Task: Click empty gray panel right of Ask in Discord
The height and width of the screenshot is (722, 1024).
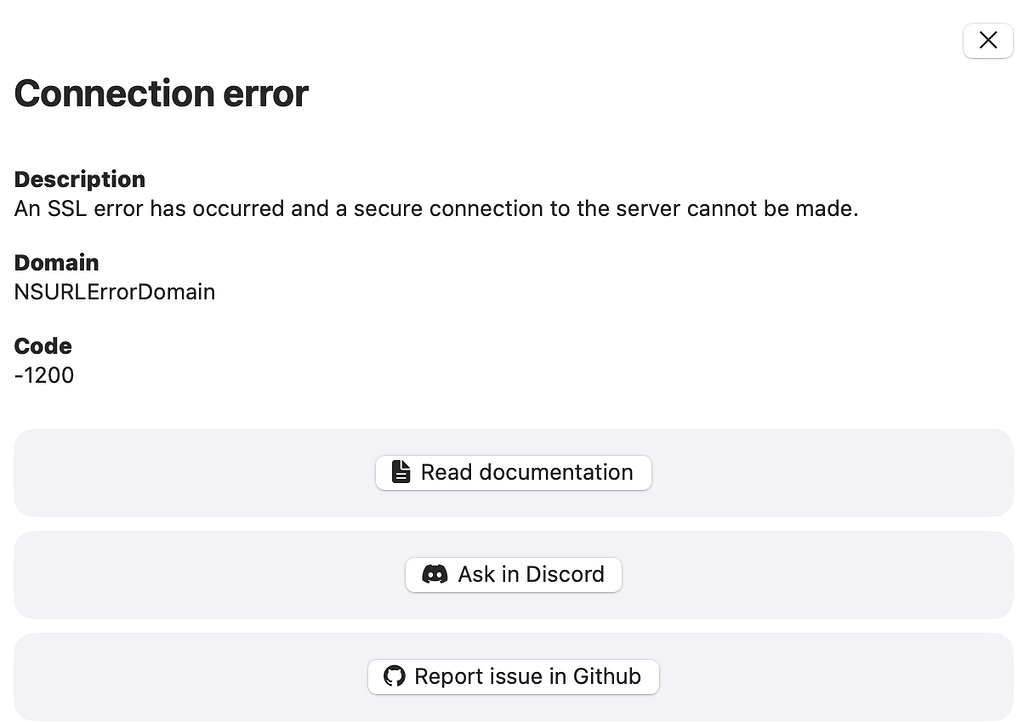Action: click(x=820, y=575)
